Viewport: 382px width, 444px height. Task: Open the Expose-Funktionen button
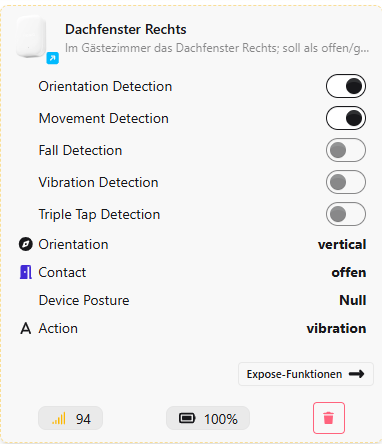tap(306, 374)
